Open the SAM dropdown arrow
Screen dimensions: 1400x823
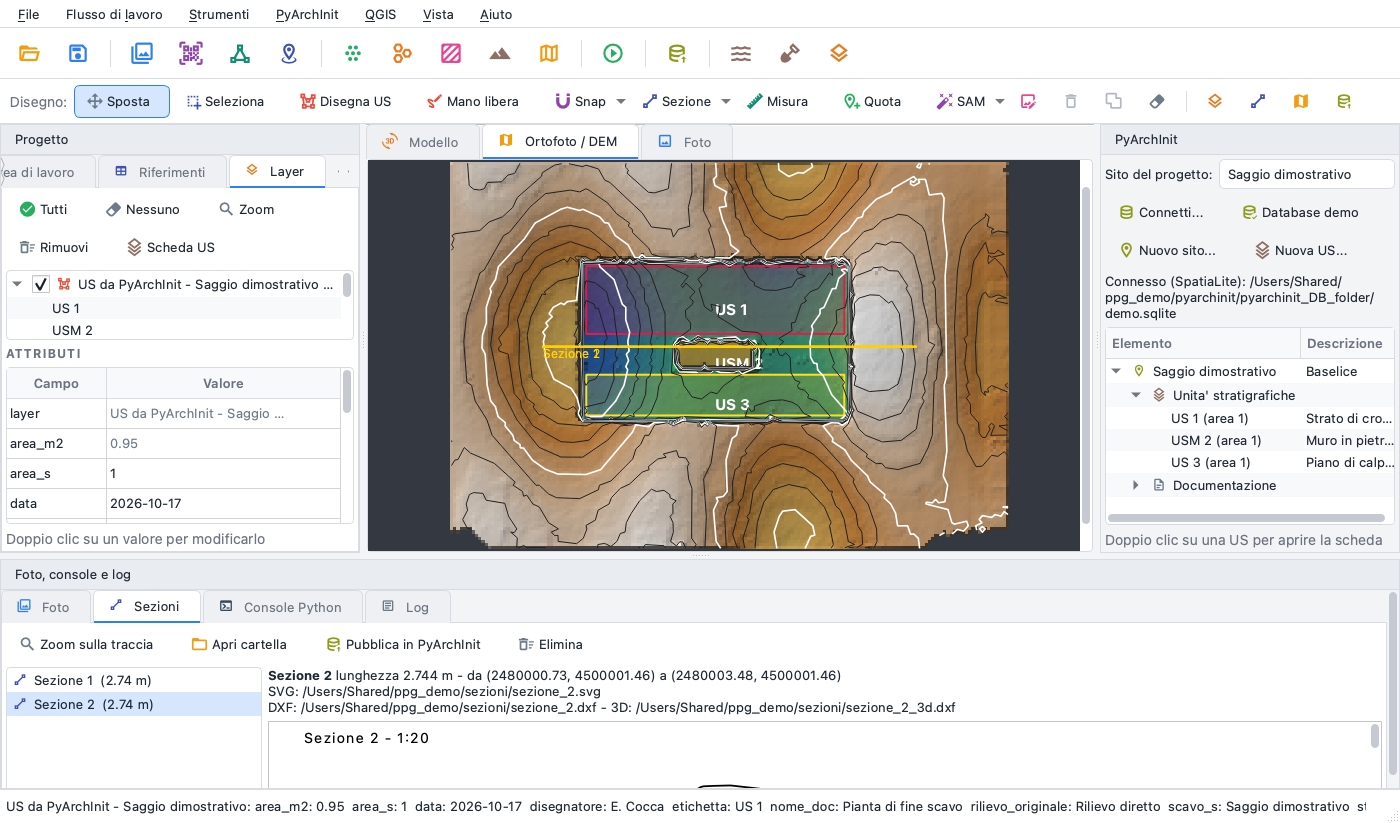(x=1000, y=101)
